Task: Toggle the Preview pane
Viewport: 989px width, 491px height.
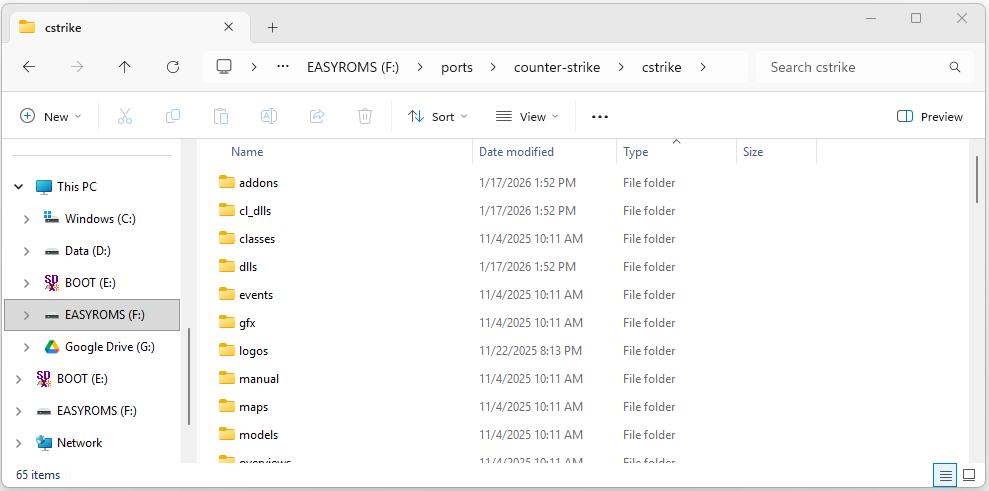Action: click(930, 117)
